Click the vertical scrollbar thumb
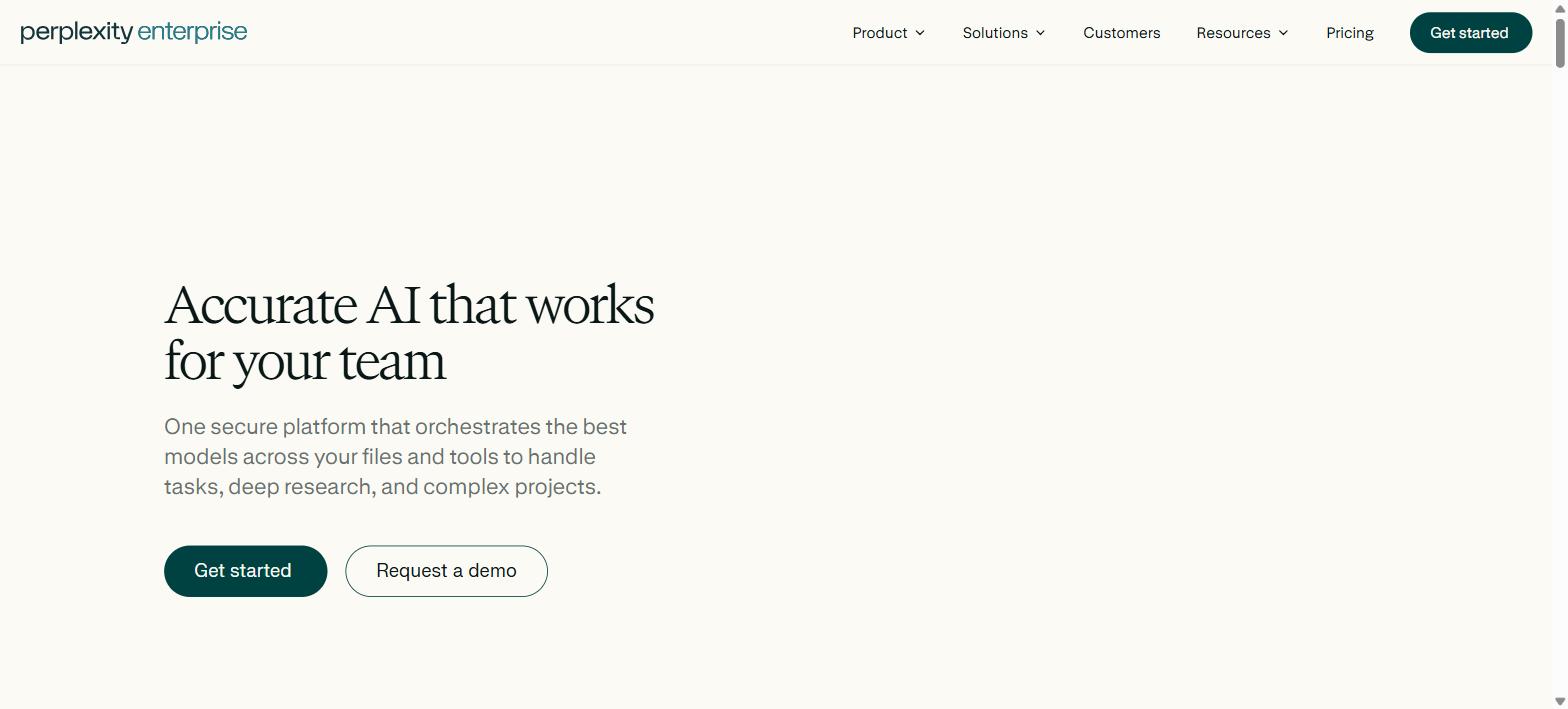The width and height of the screenshot is (1568, 709). tap(1559, 42)
